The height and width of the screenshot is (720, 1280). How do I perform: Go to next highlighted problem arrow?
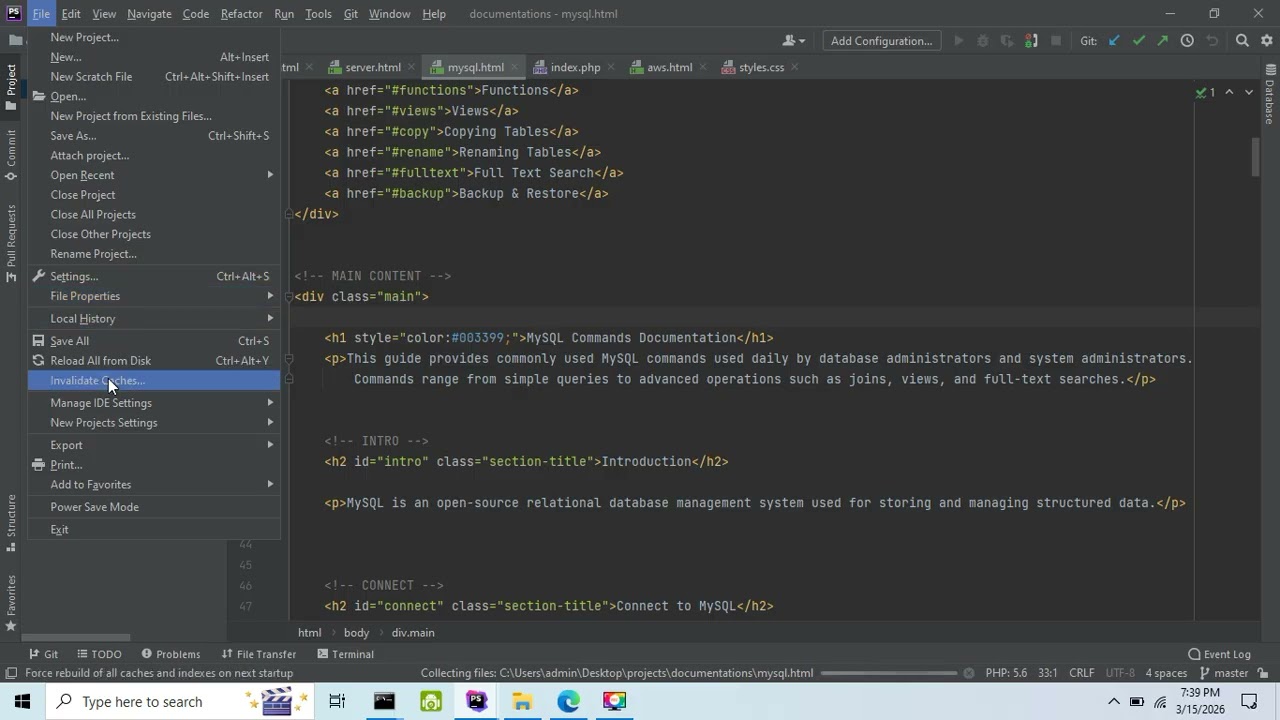(1249, 92)
